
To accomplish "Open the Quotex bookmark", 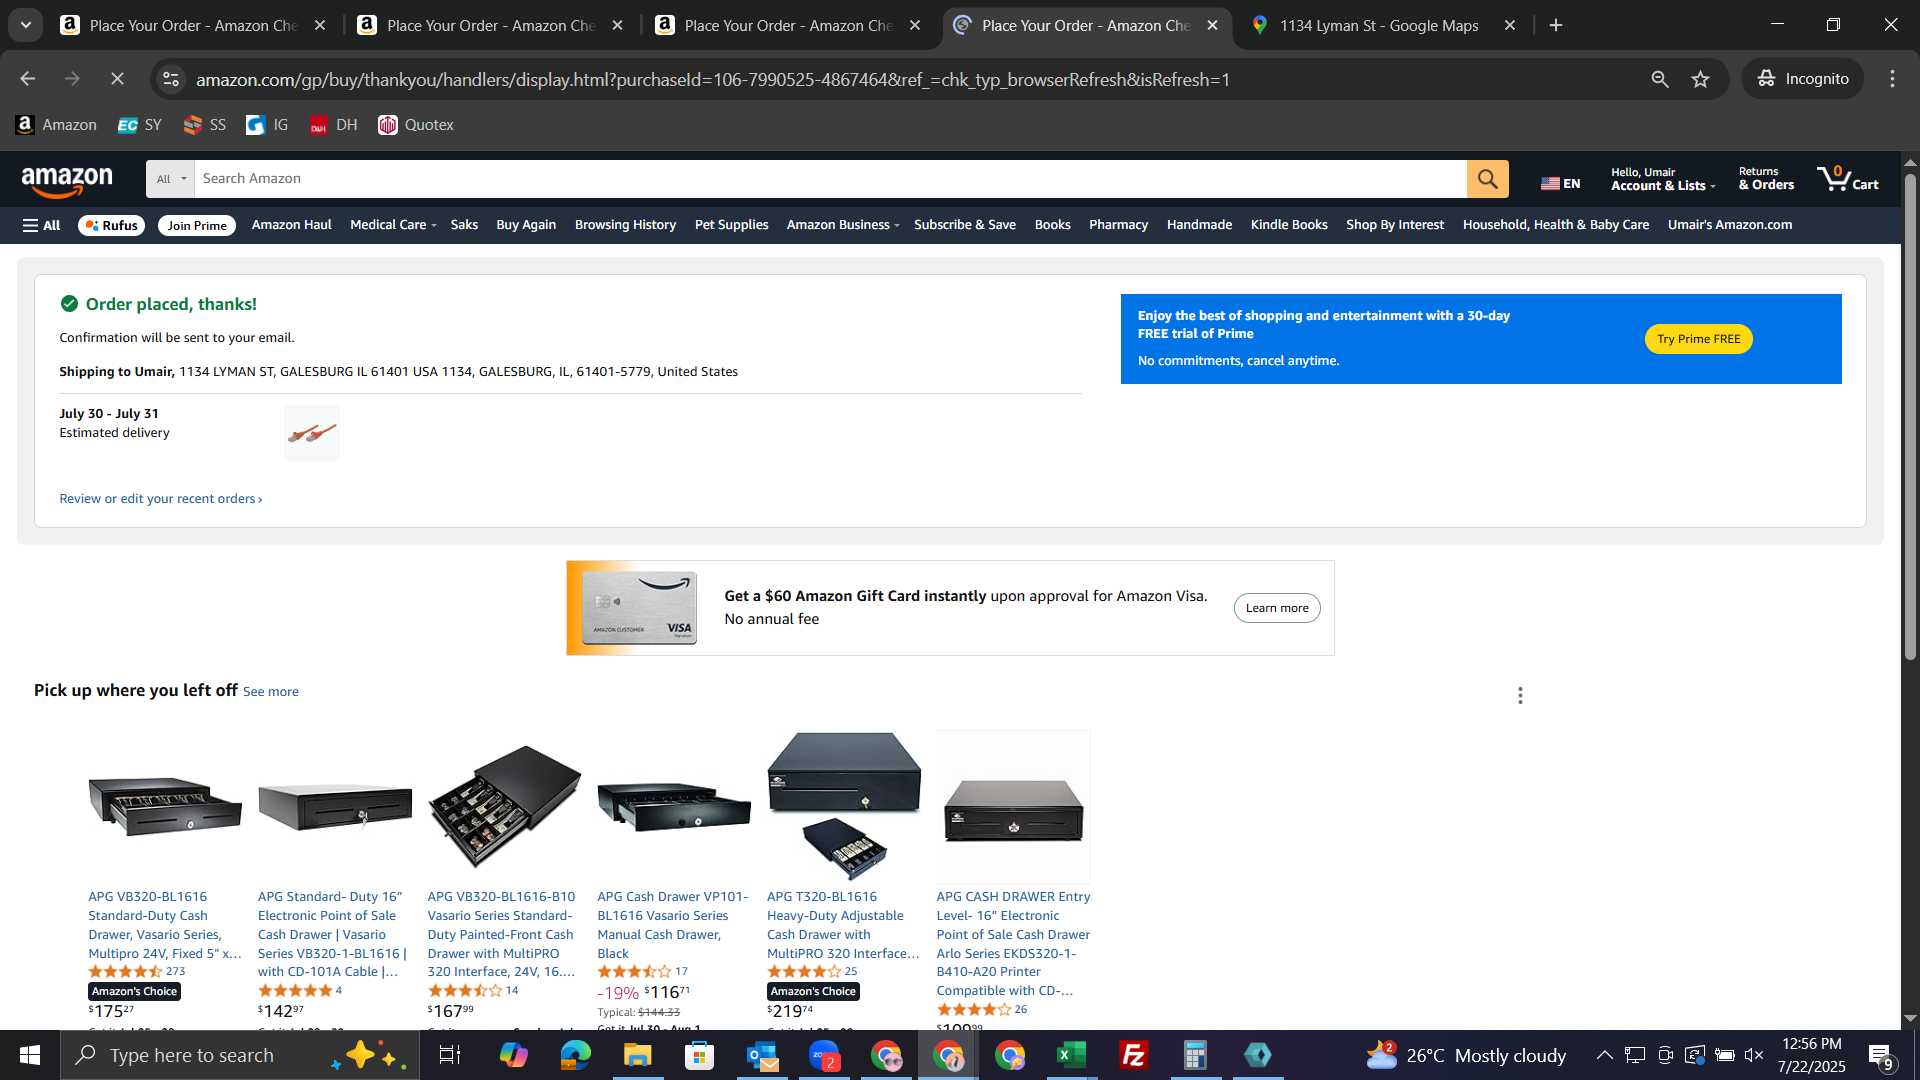I will coord(416,125).
